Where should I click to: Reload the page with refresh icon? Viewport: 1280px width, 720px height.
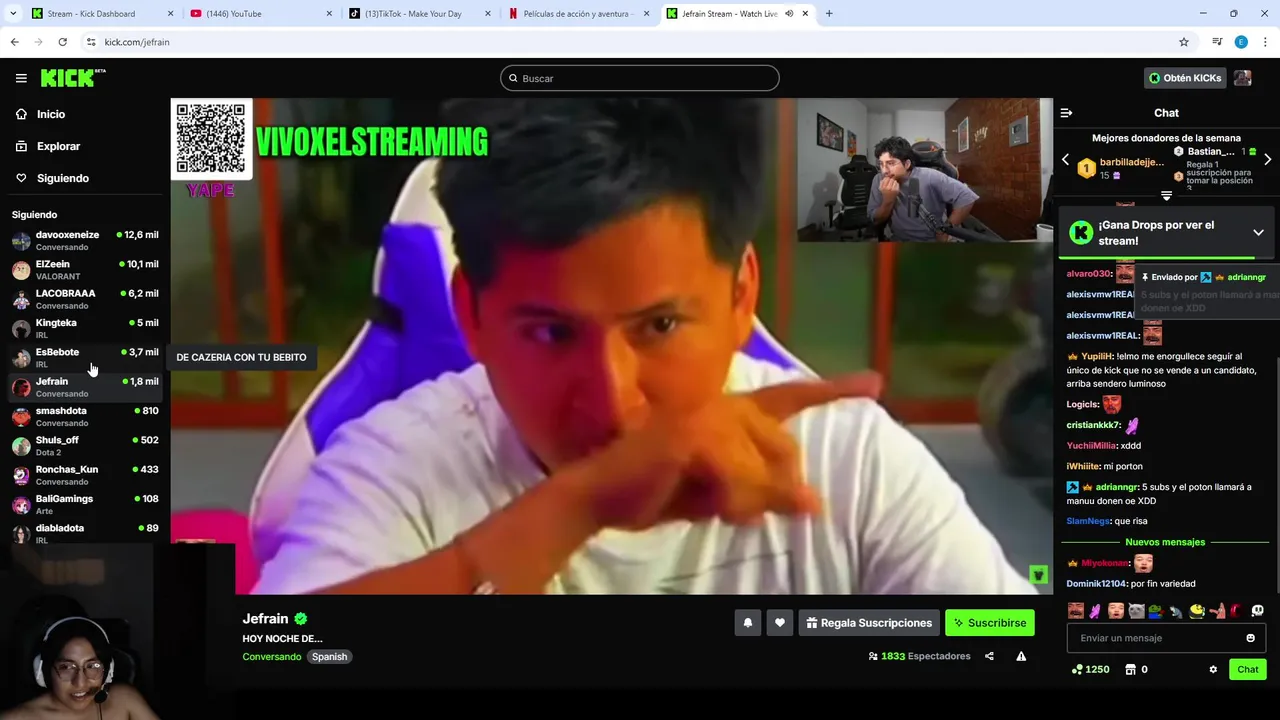click(x=62, y=42)
